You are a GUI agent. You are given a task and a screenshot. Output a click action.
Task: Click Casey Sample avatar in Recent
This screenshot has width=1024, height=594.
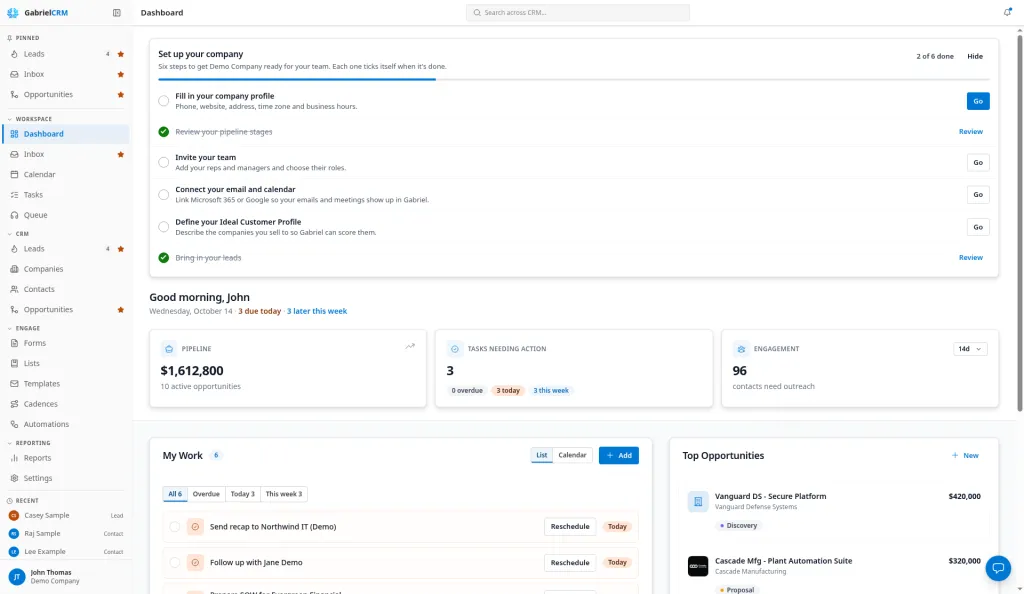tap(14, 516)
